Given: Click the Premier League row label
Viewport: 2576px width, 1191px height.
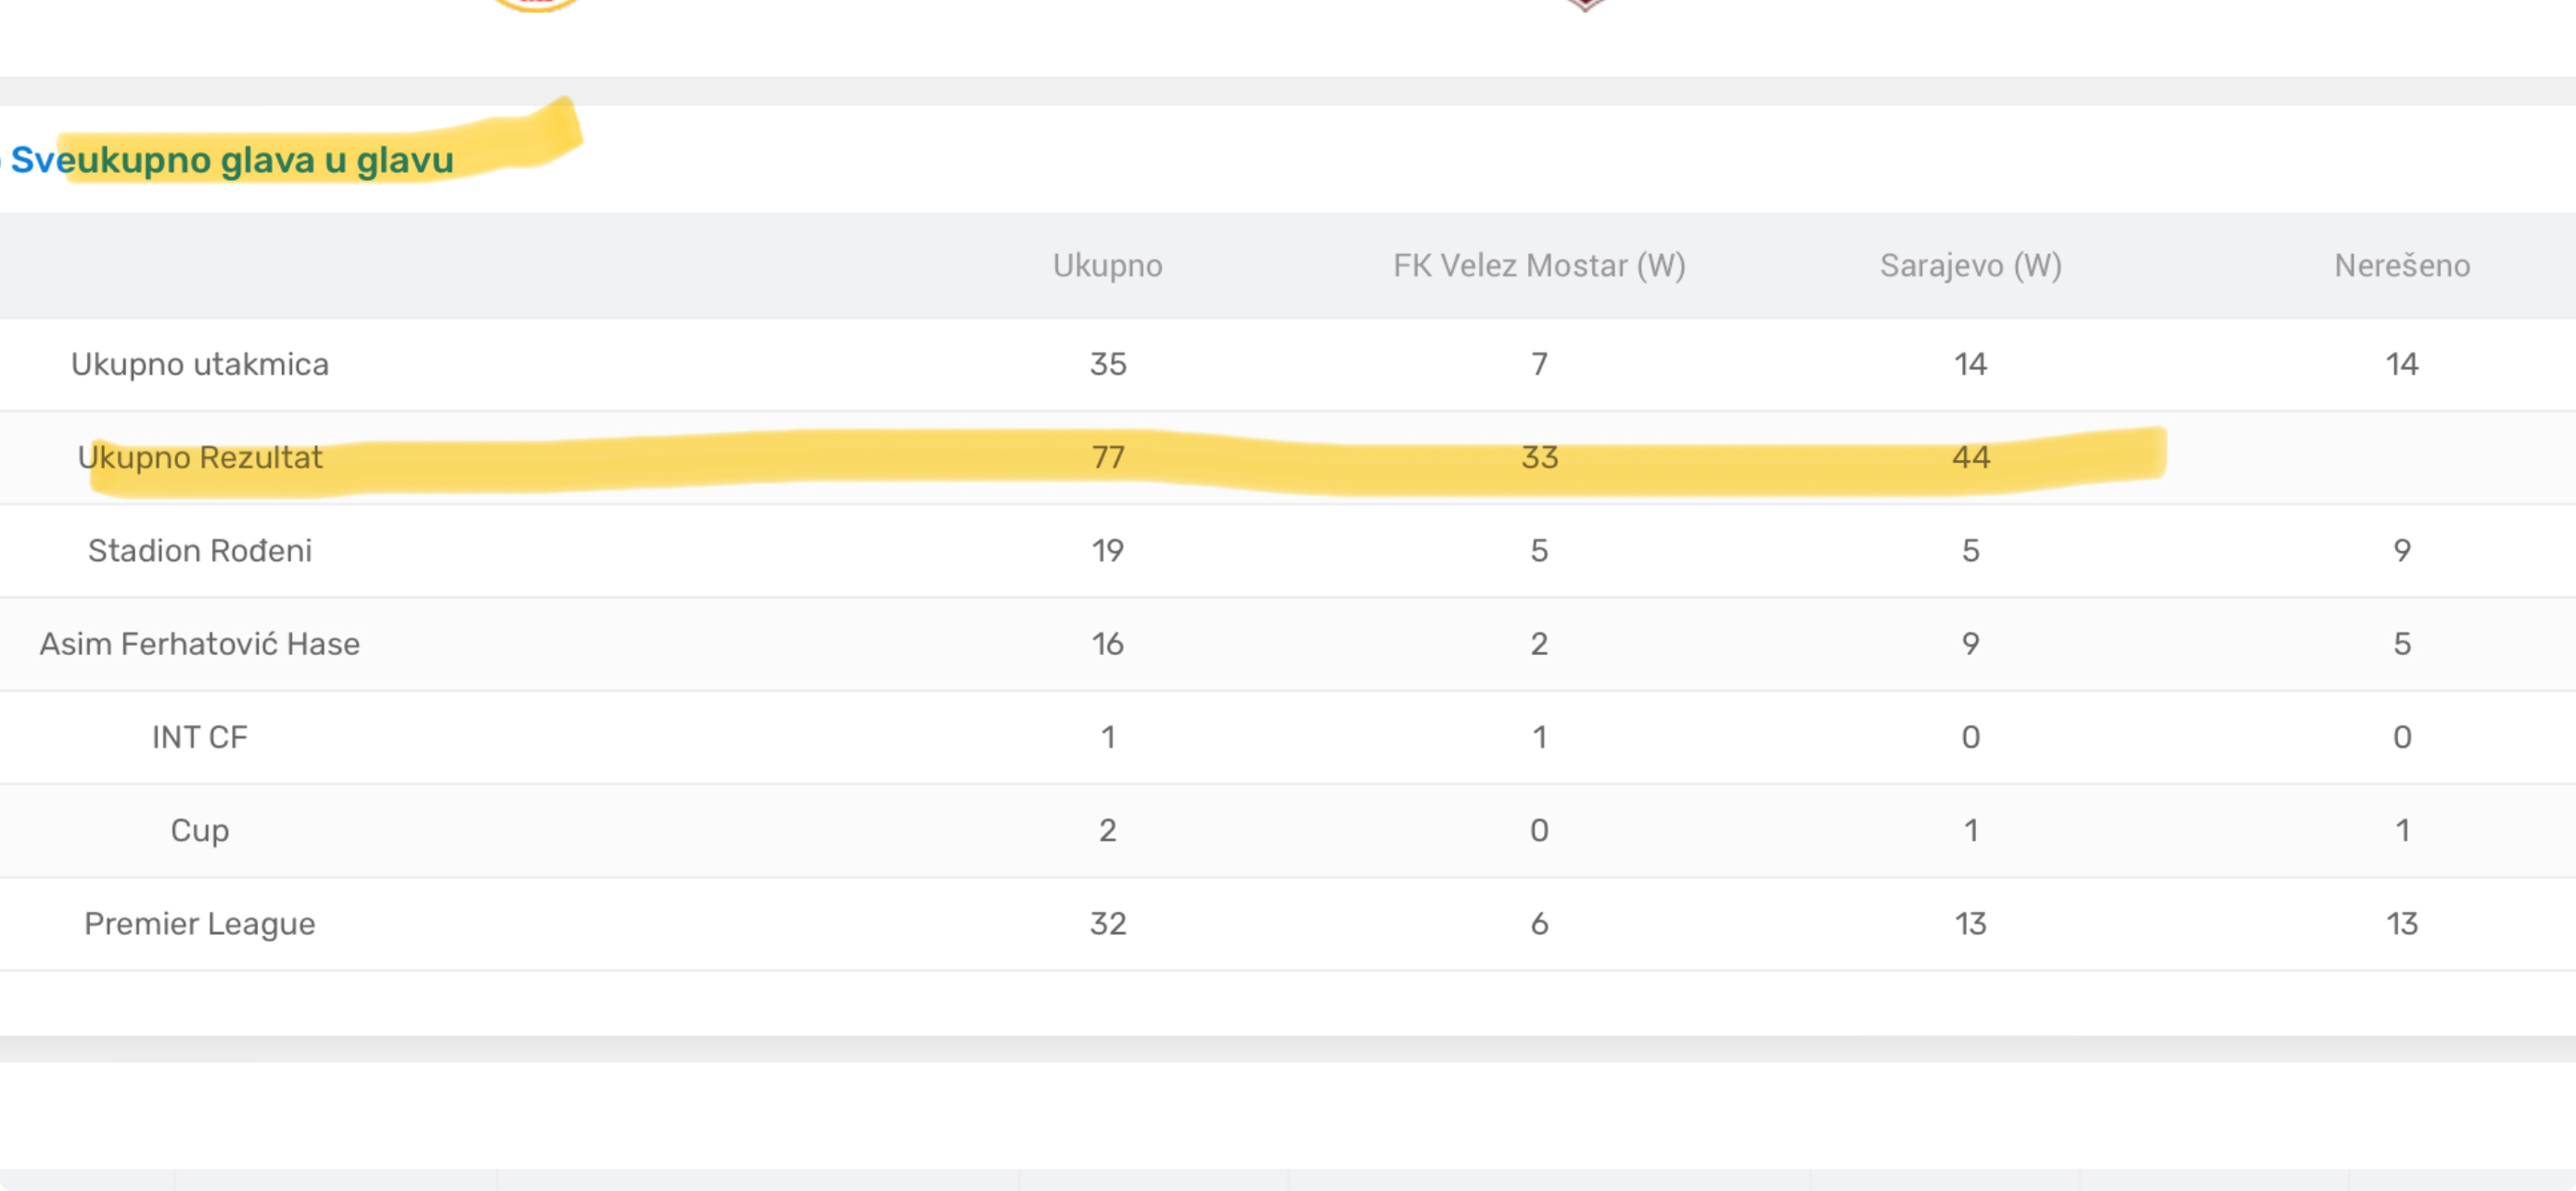Looking at the screenshot, I should [x=200, y=923].
